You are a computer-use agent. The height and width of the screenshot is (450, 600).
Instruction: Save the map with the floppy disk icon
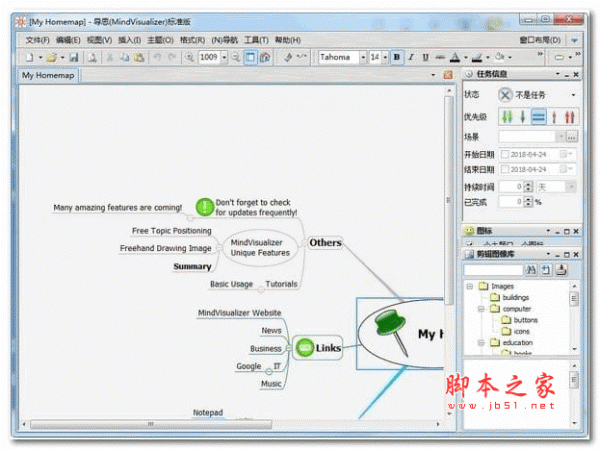tap(74, 57)
